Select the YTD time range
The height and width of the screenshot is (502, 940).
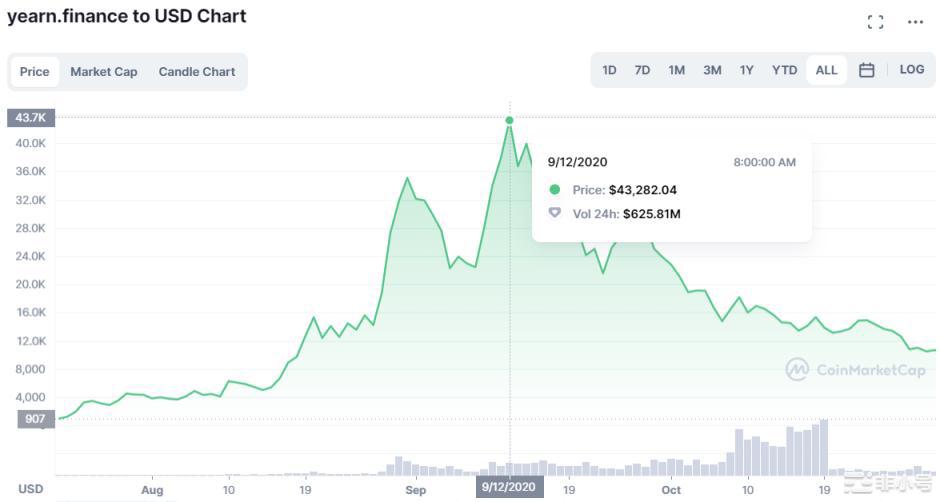785,70
